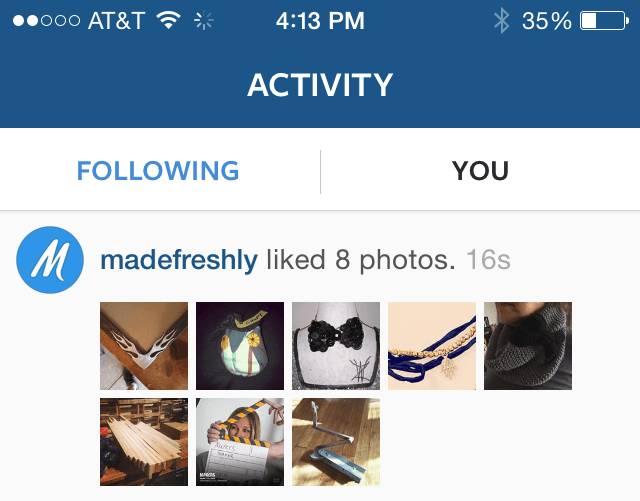
Task: Tap the network activity spinner icon
Action: [203, 20]
